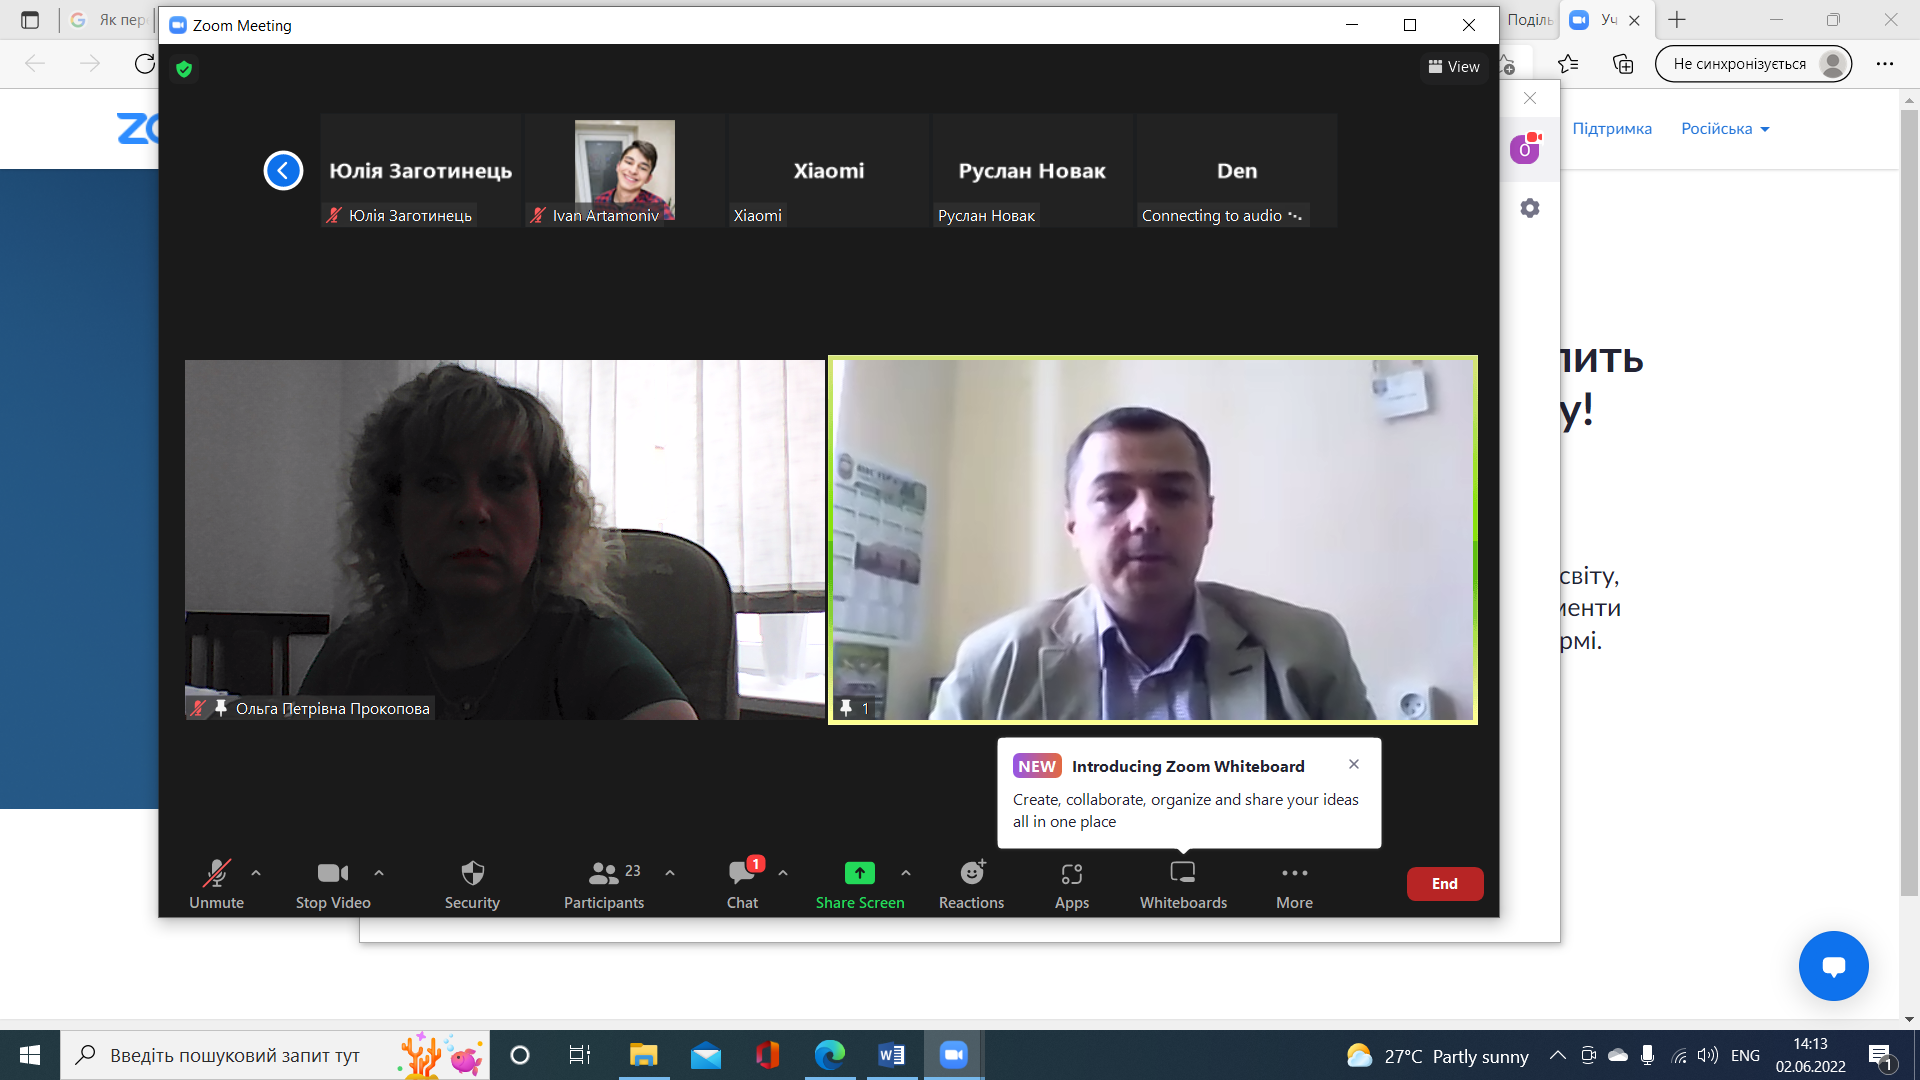Stop Video camera toggle
The width and height of the screenshot is (1920, 1080).
[333, 884]
